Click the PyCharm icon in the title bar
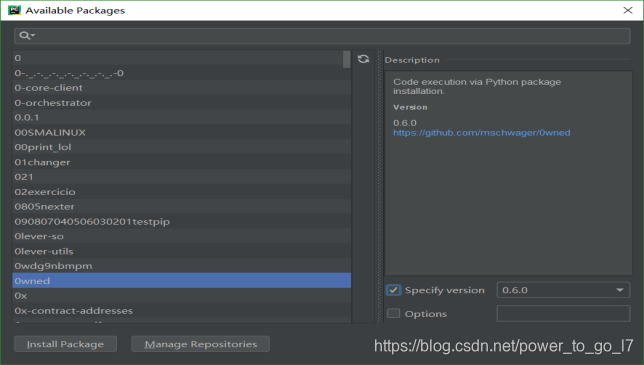Viewport: 644px width, 365px height. pyautogui.click(x=14, y=10)
